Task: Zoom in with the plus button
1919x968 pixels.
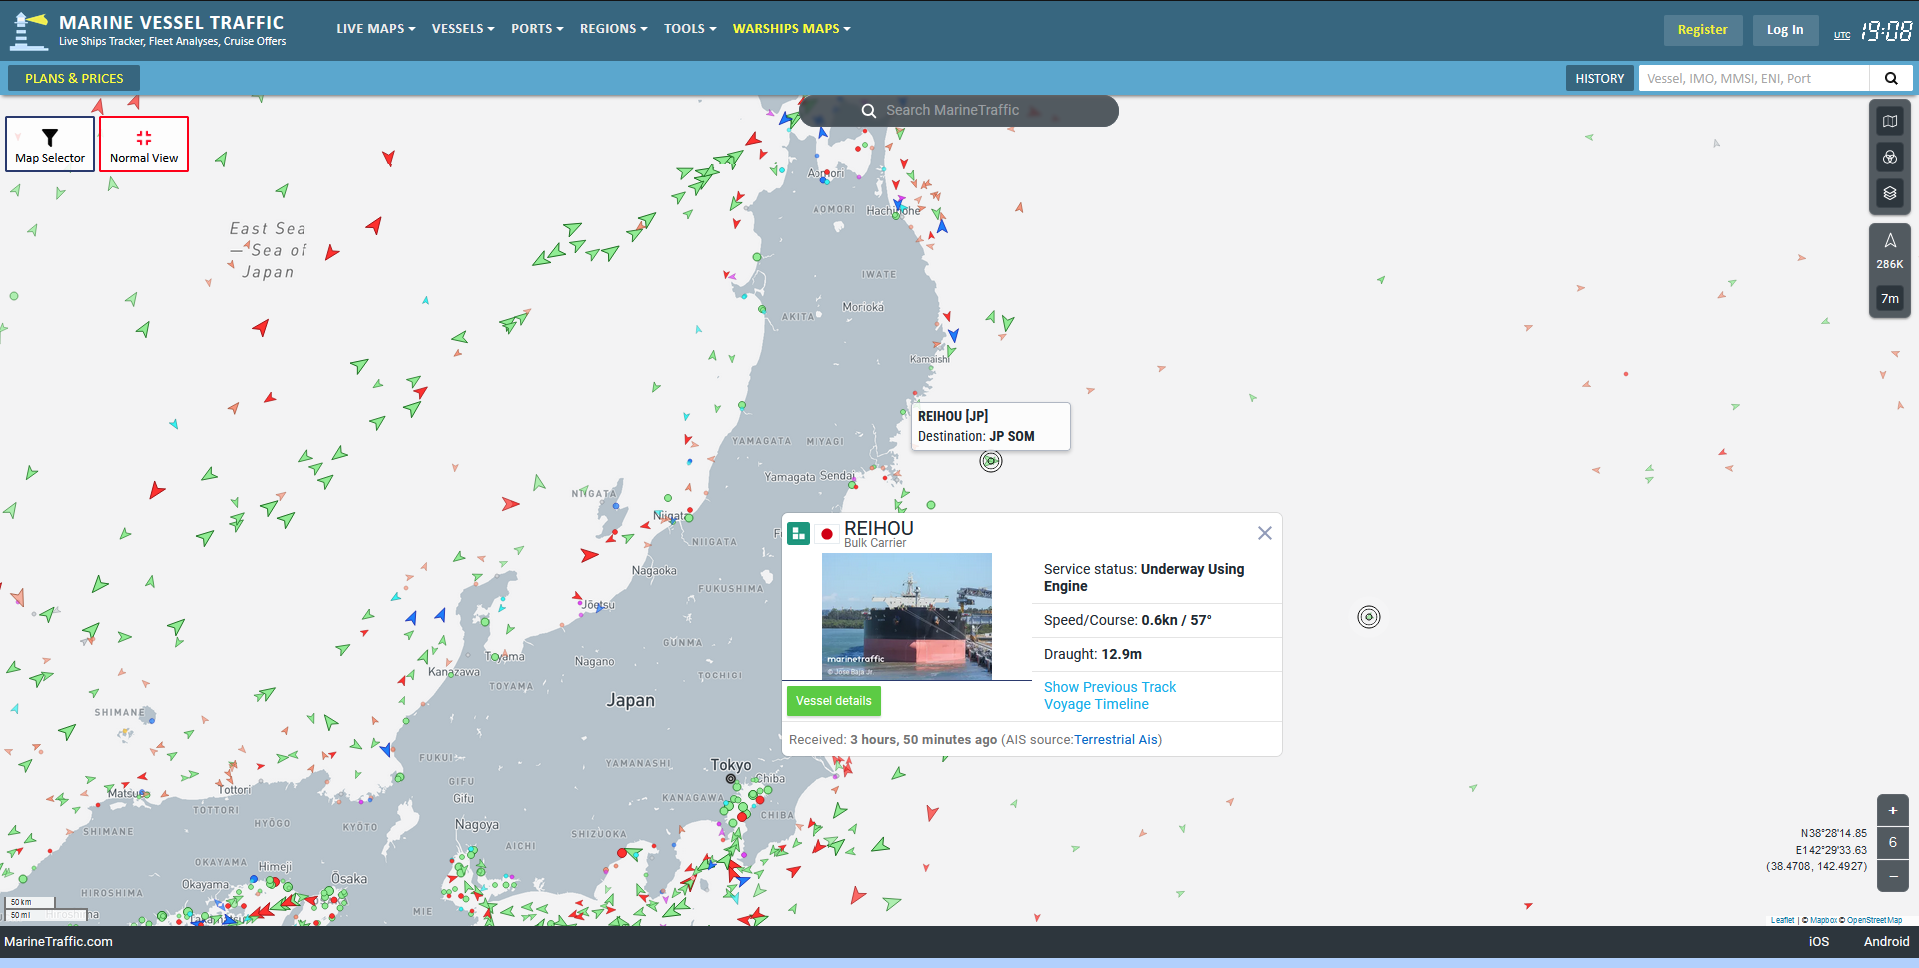Action: [1893, 810]
